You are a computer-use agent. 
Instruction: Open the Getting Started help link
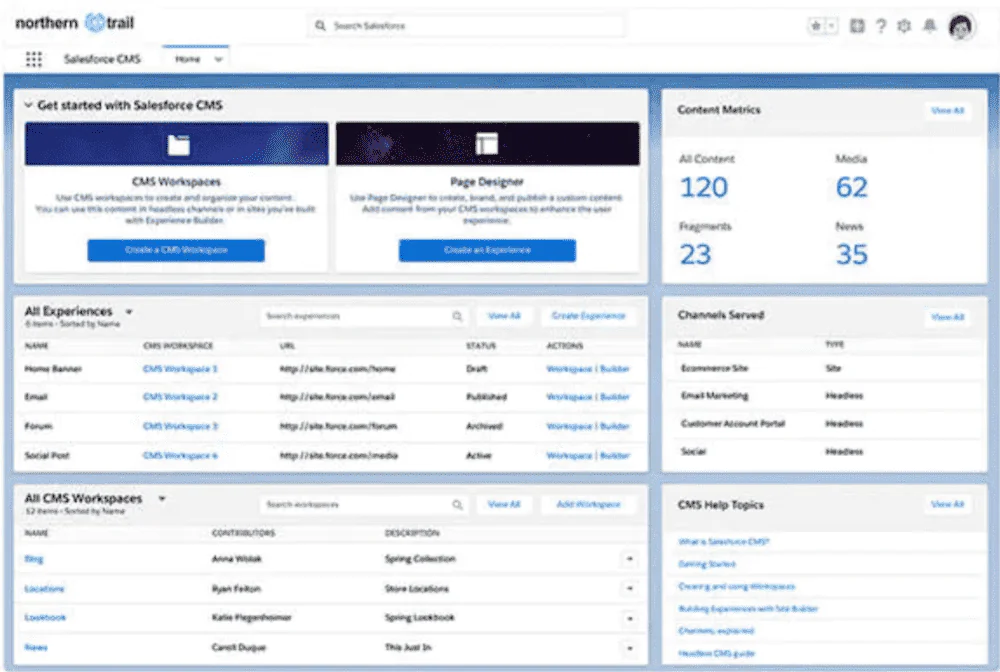point(707,564)
